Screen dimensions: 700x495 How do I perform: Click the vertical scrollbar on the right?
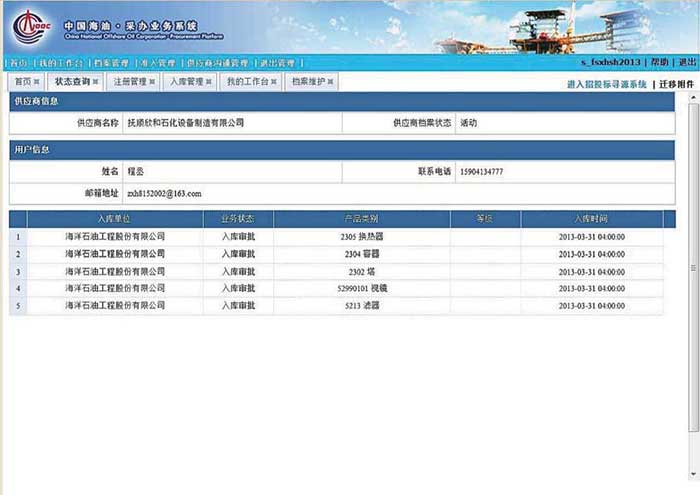(693, 270)
